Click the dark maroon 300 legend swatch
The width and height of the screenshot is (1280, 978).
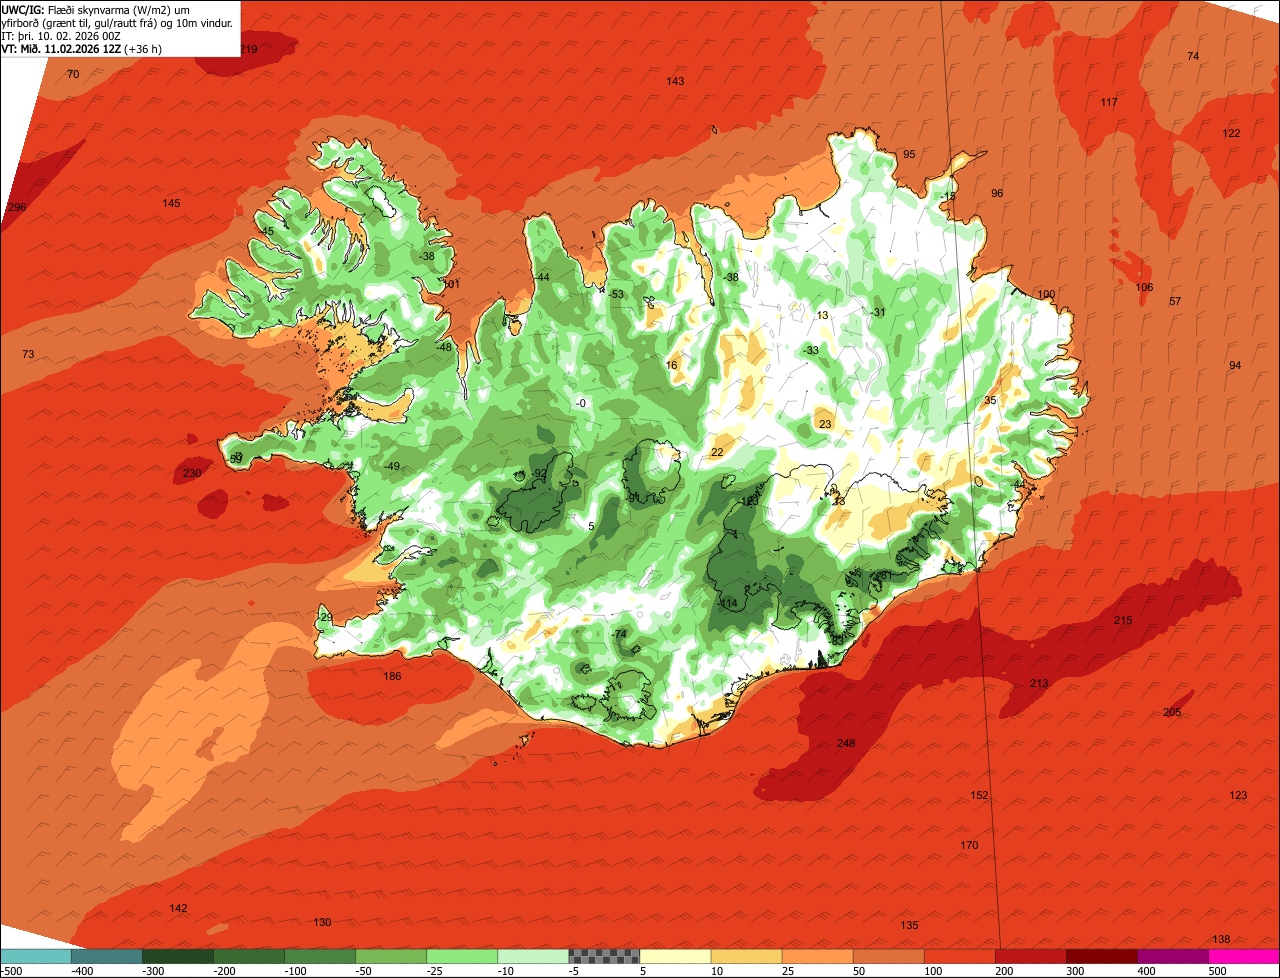(1102, 956)
